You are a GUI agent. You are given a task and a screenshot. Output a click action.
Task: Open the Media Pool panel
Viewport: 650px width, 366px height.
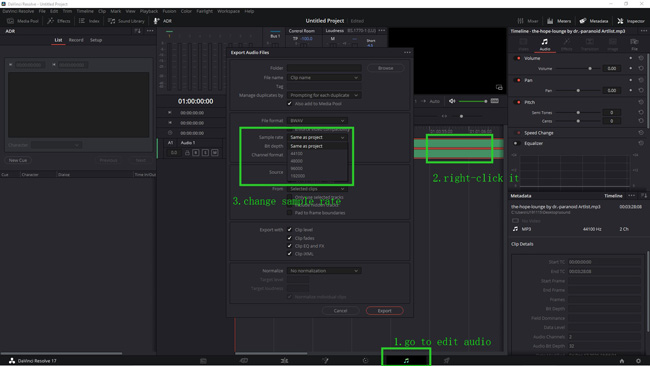click(x=23, y=21)
